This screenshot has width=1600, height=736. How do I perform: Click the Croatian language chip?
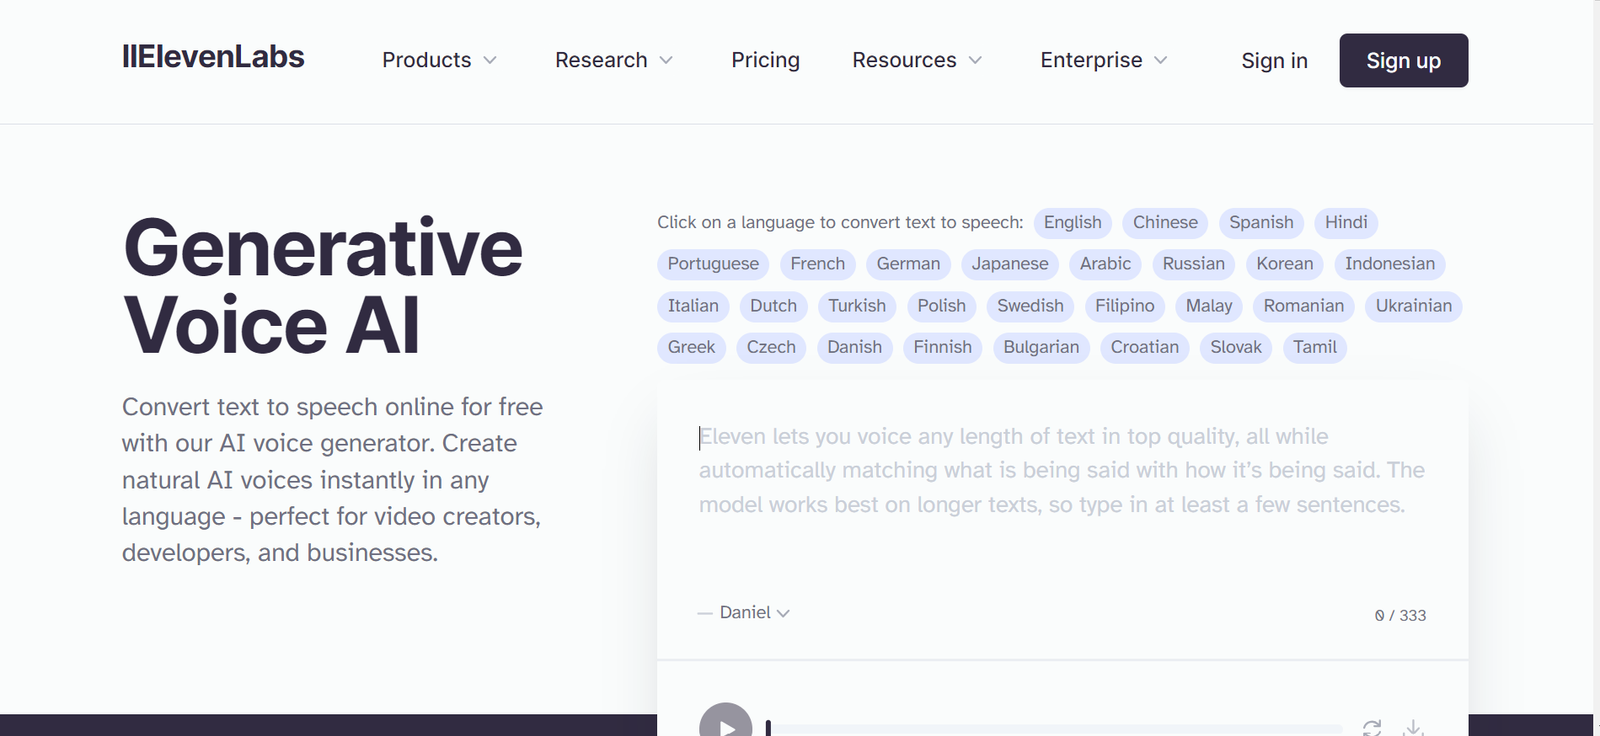[1144, 347]
